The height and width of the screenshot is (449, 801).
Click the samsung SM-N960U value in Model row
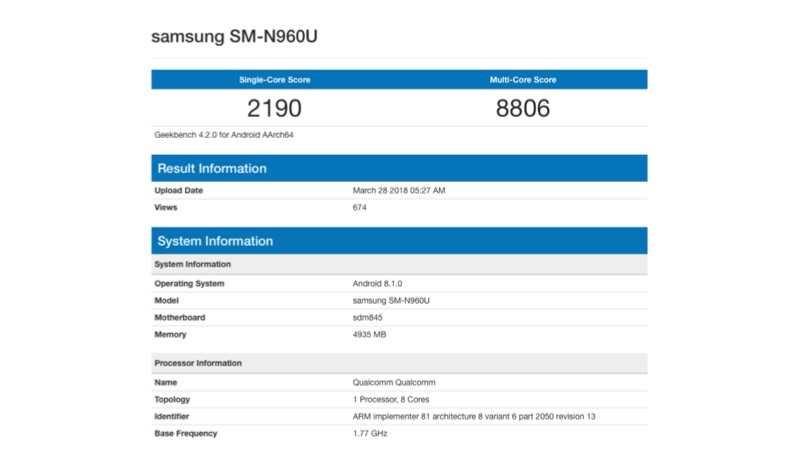391,301
